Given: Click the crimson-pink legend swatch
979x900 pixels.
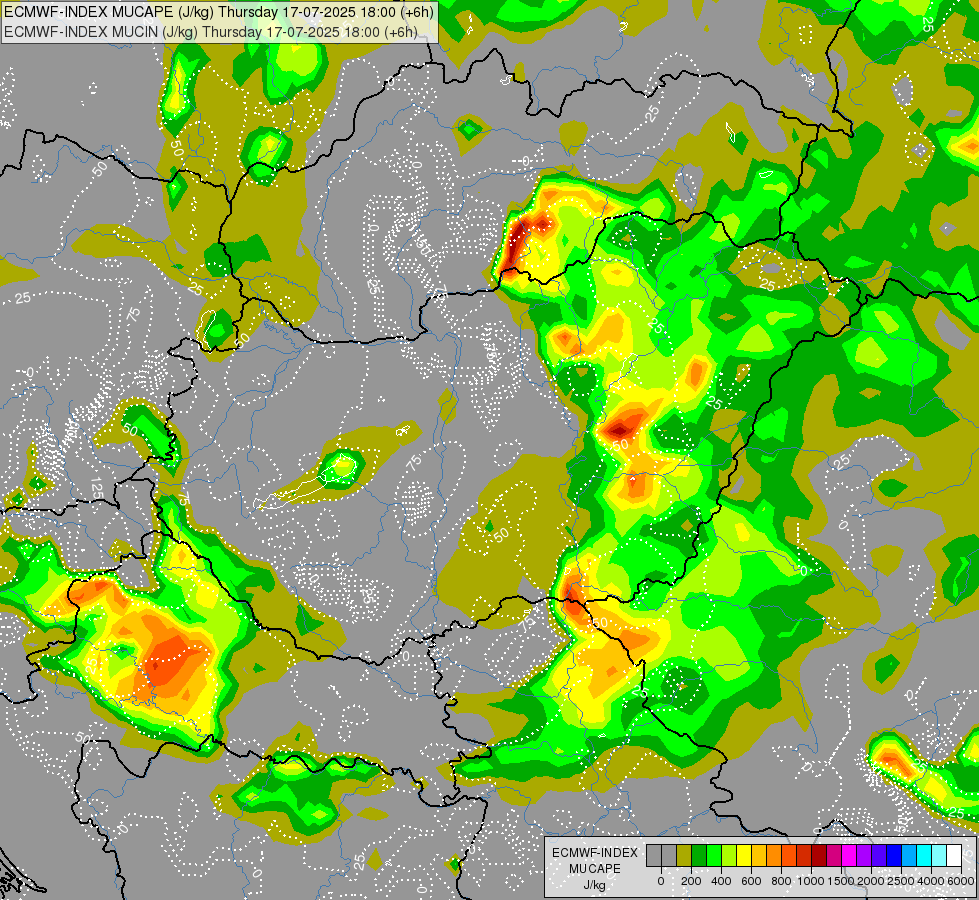Looking at the screenshot, I should pos(834,856).
